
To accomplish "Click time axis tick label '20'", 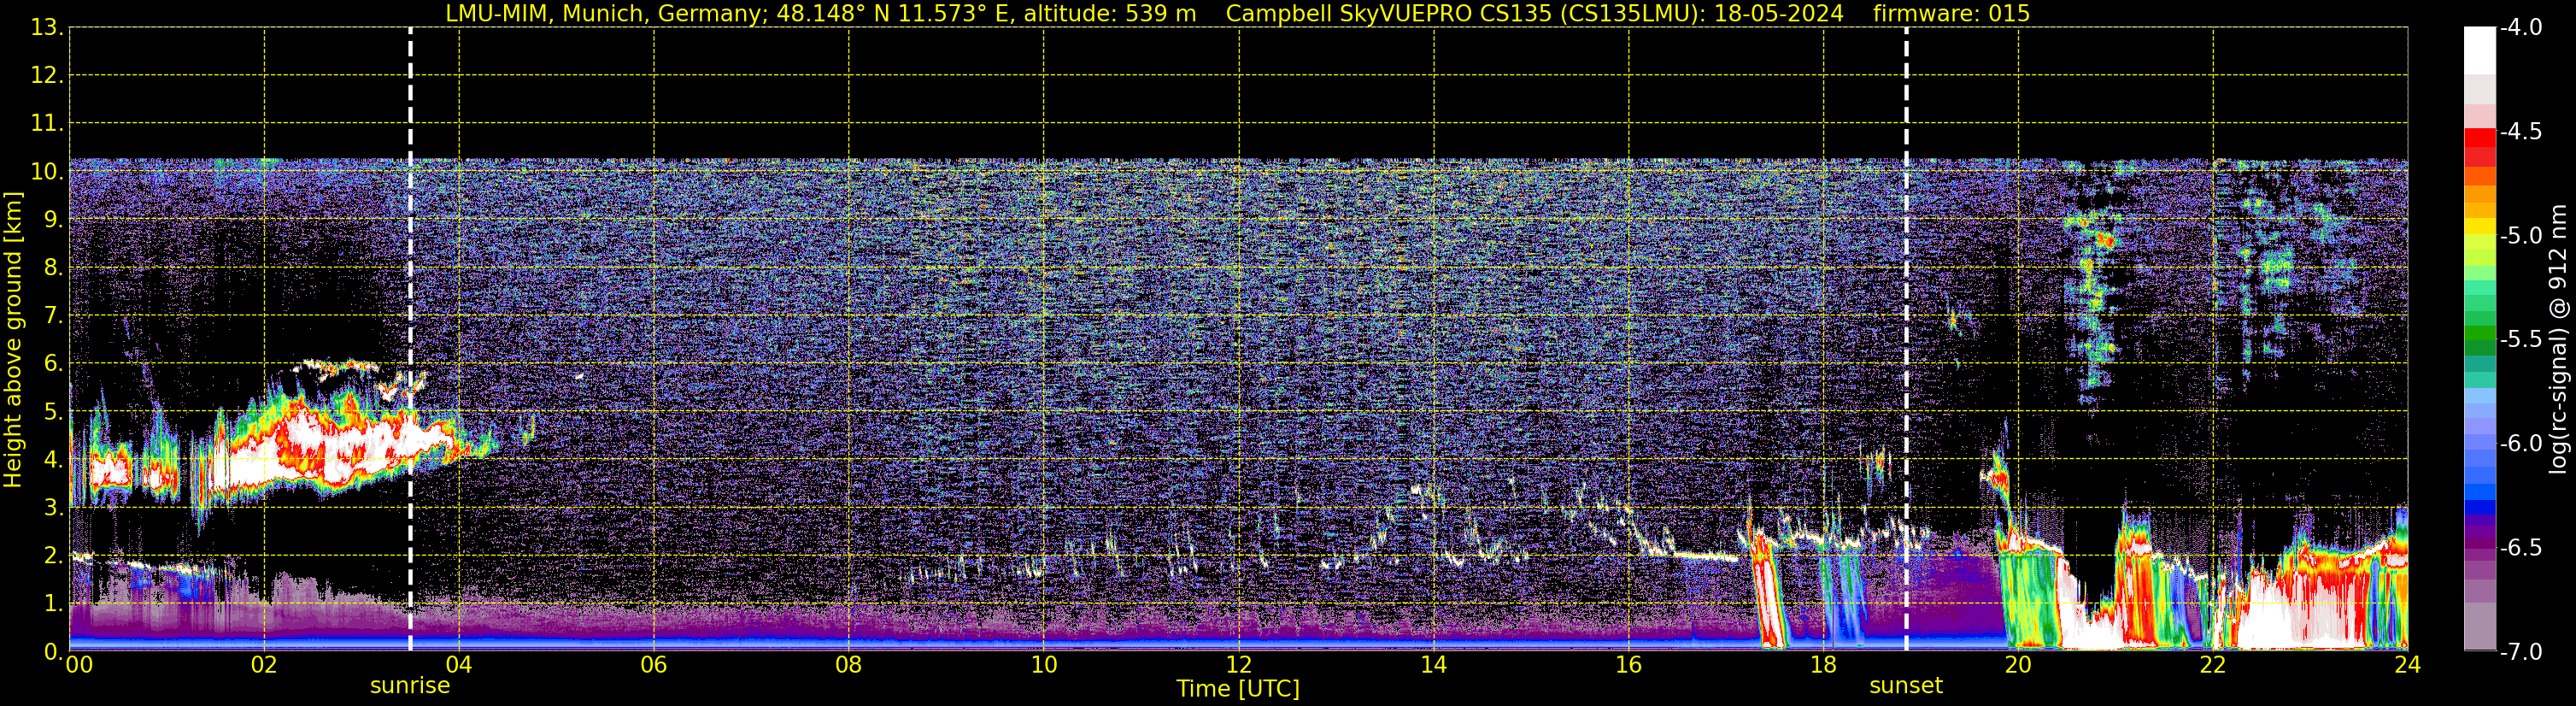I will click(x=2018, y=665).
